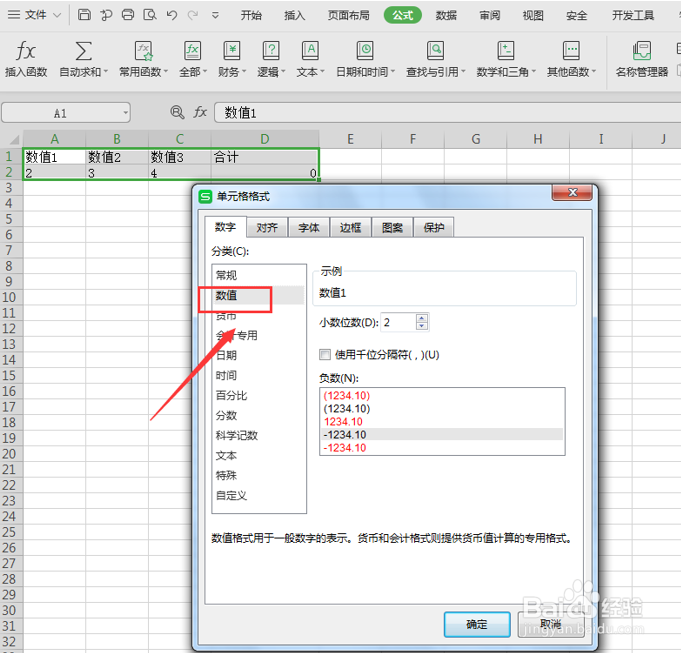Click the Logical functions icon (逻辑)
Viewport: 681px width, 653px height.
pyautogui.click(x=271, y=51)
